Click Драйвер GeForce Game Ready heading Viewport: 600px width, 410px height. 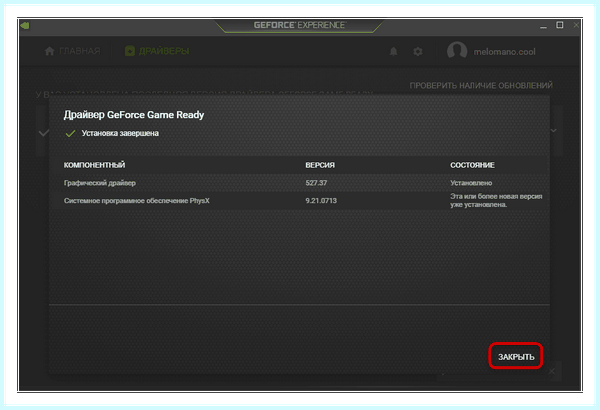(134, 115)
